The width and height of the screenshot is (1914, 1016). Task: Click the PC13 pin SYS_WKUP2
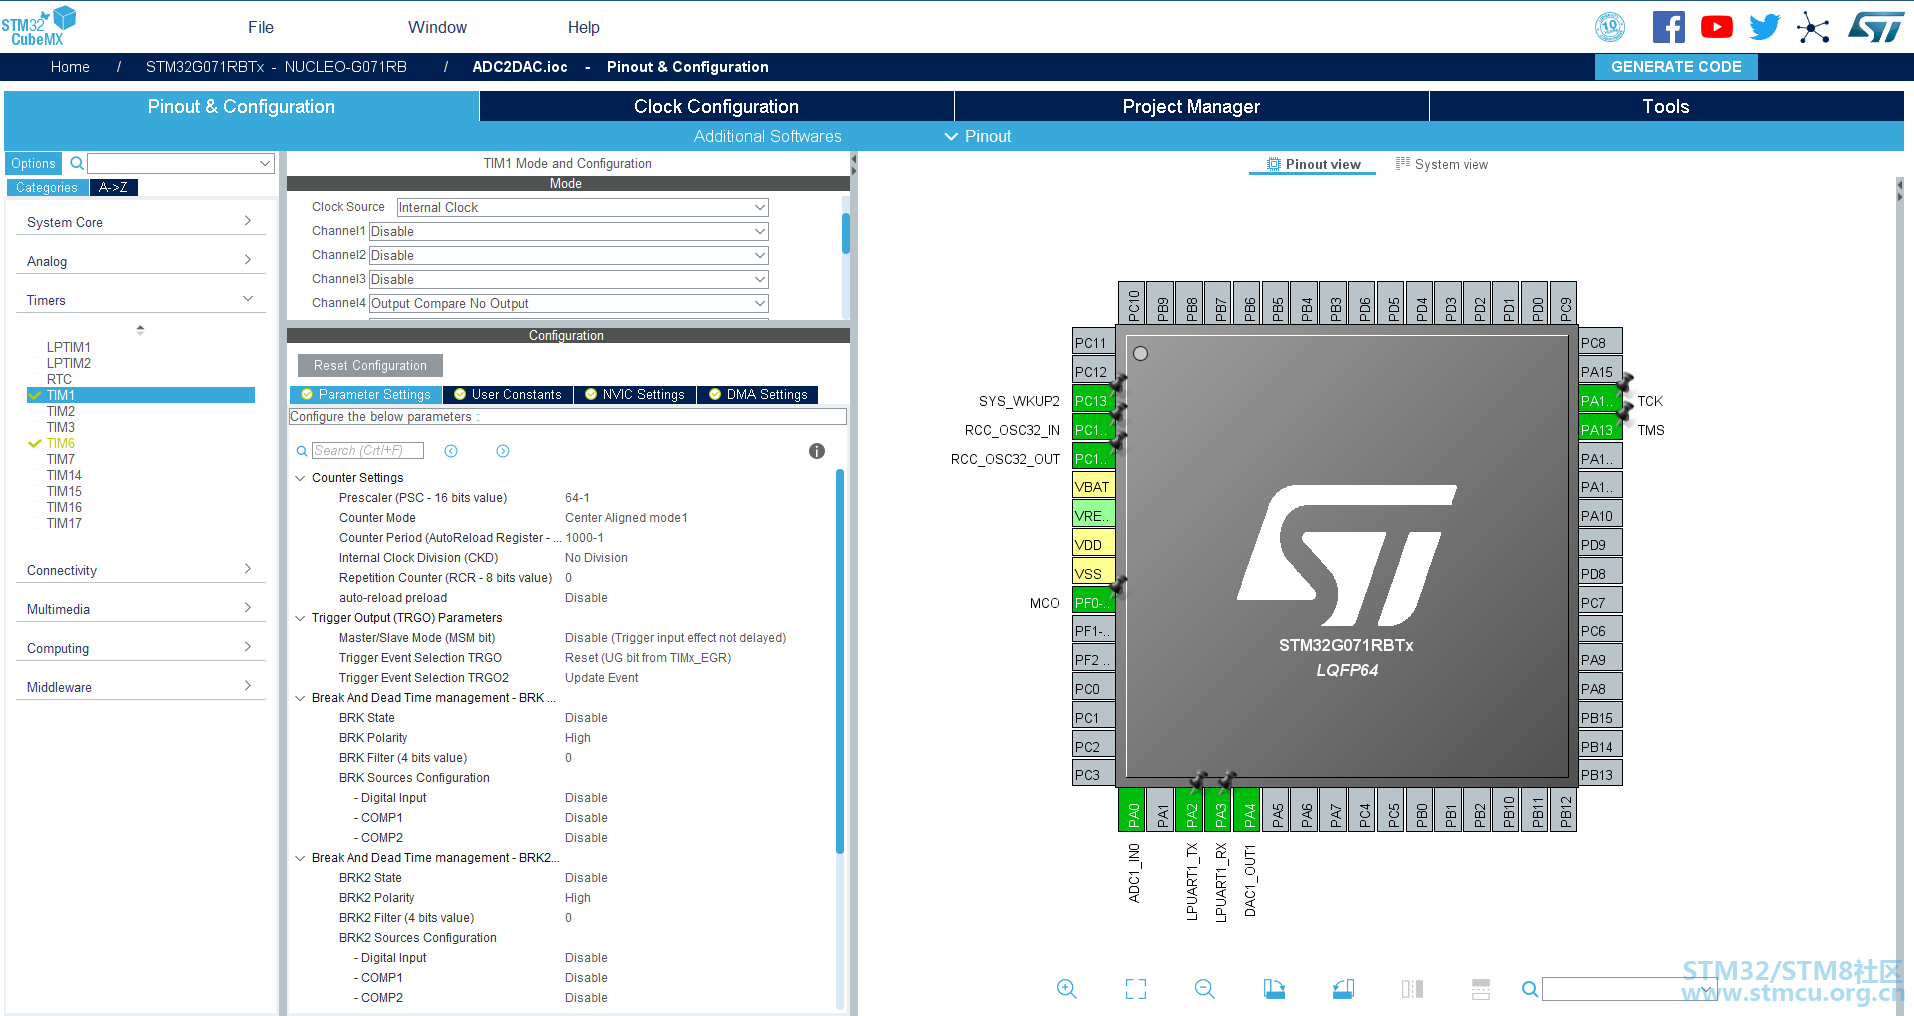1093,401
